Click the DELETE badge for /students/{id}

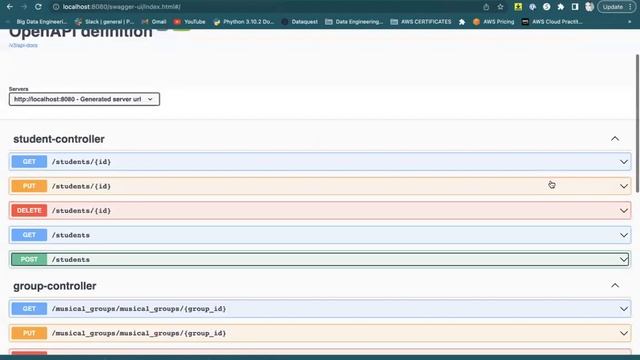point(29,211)
